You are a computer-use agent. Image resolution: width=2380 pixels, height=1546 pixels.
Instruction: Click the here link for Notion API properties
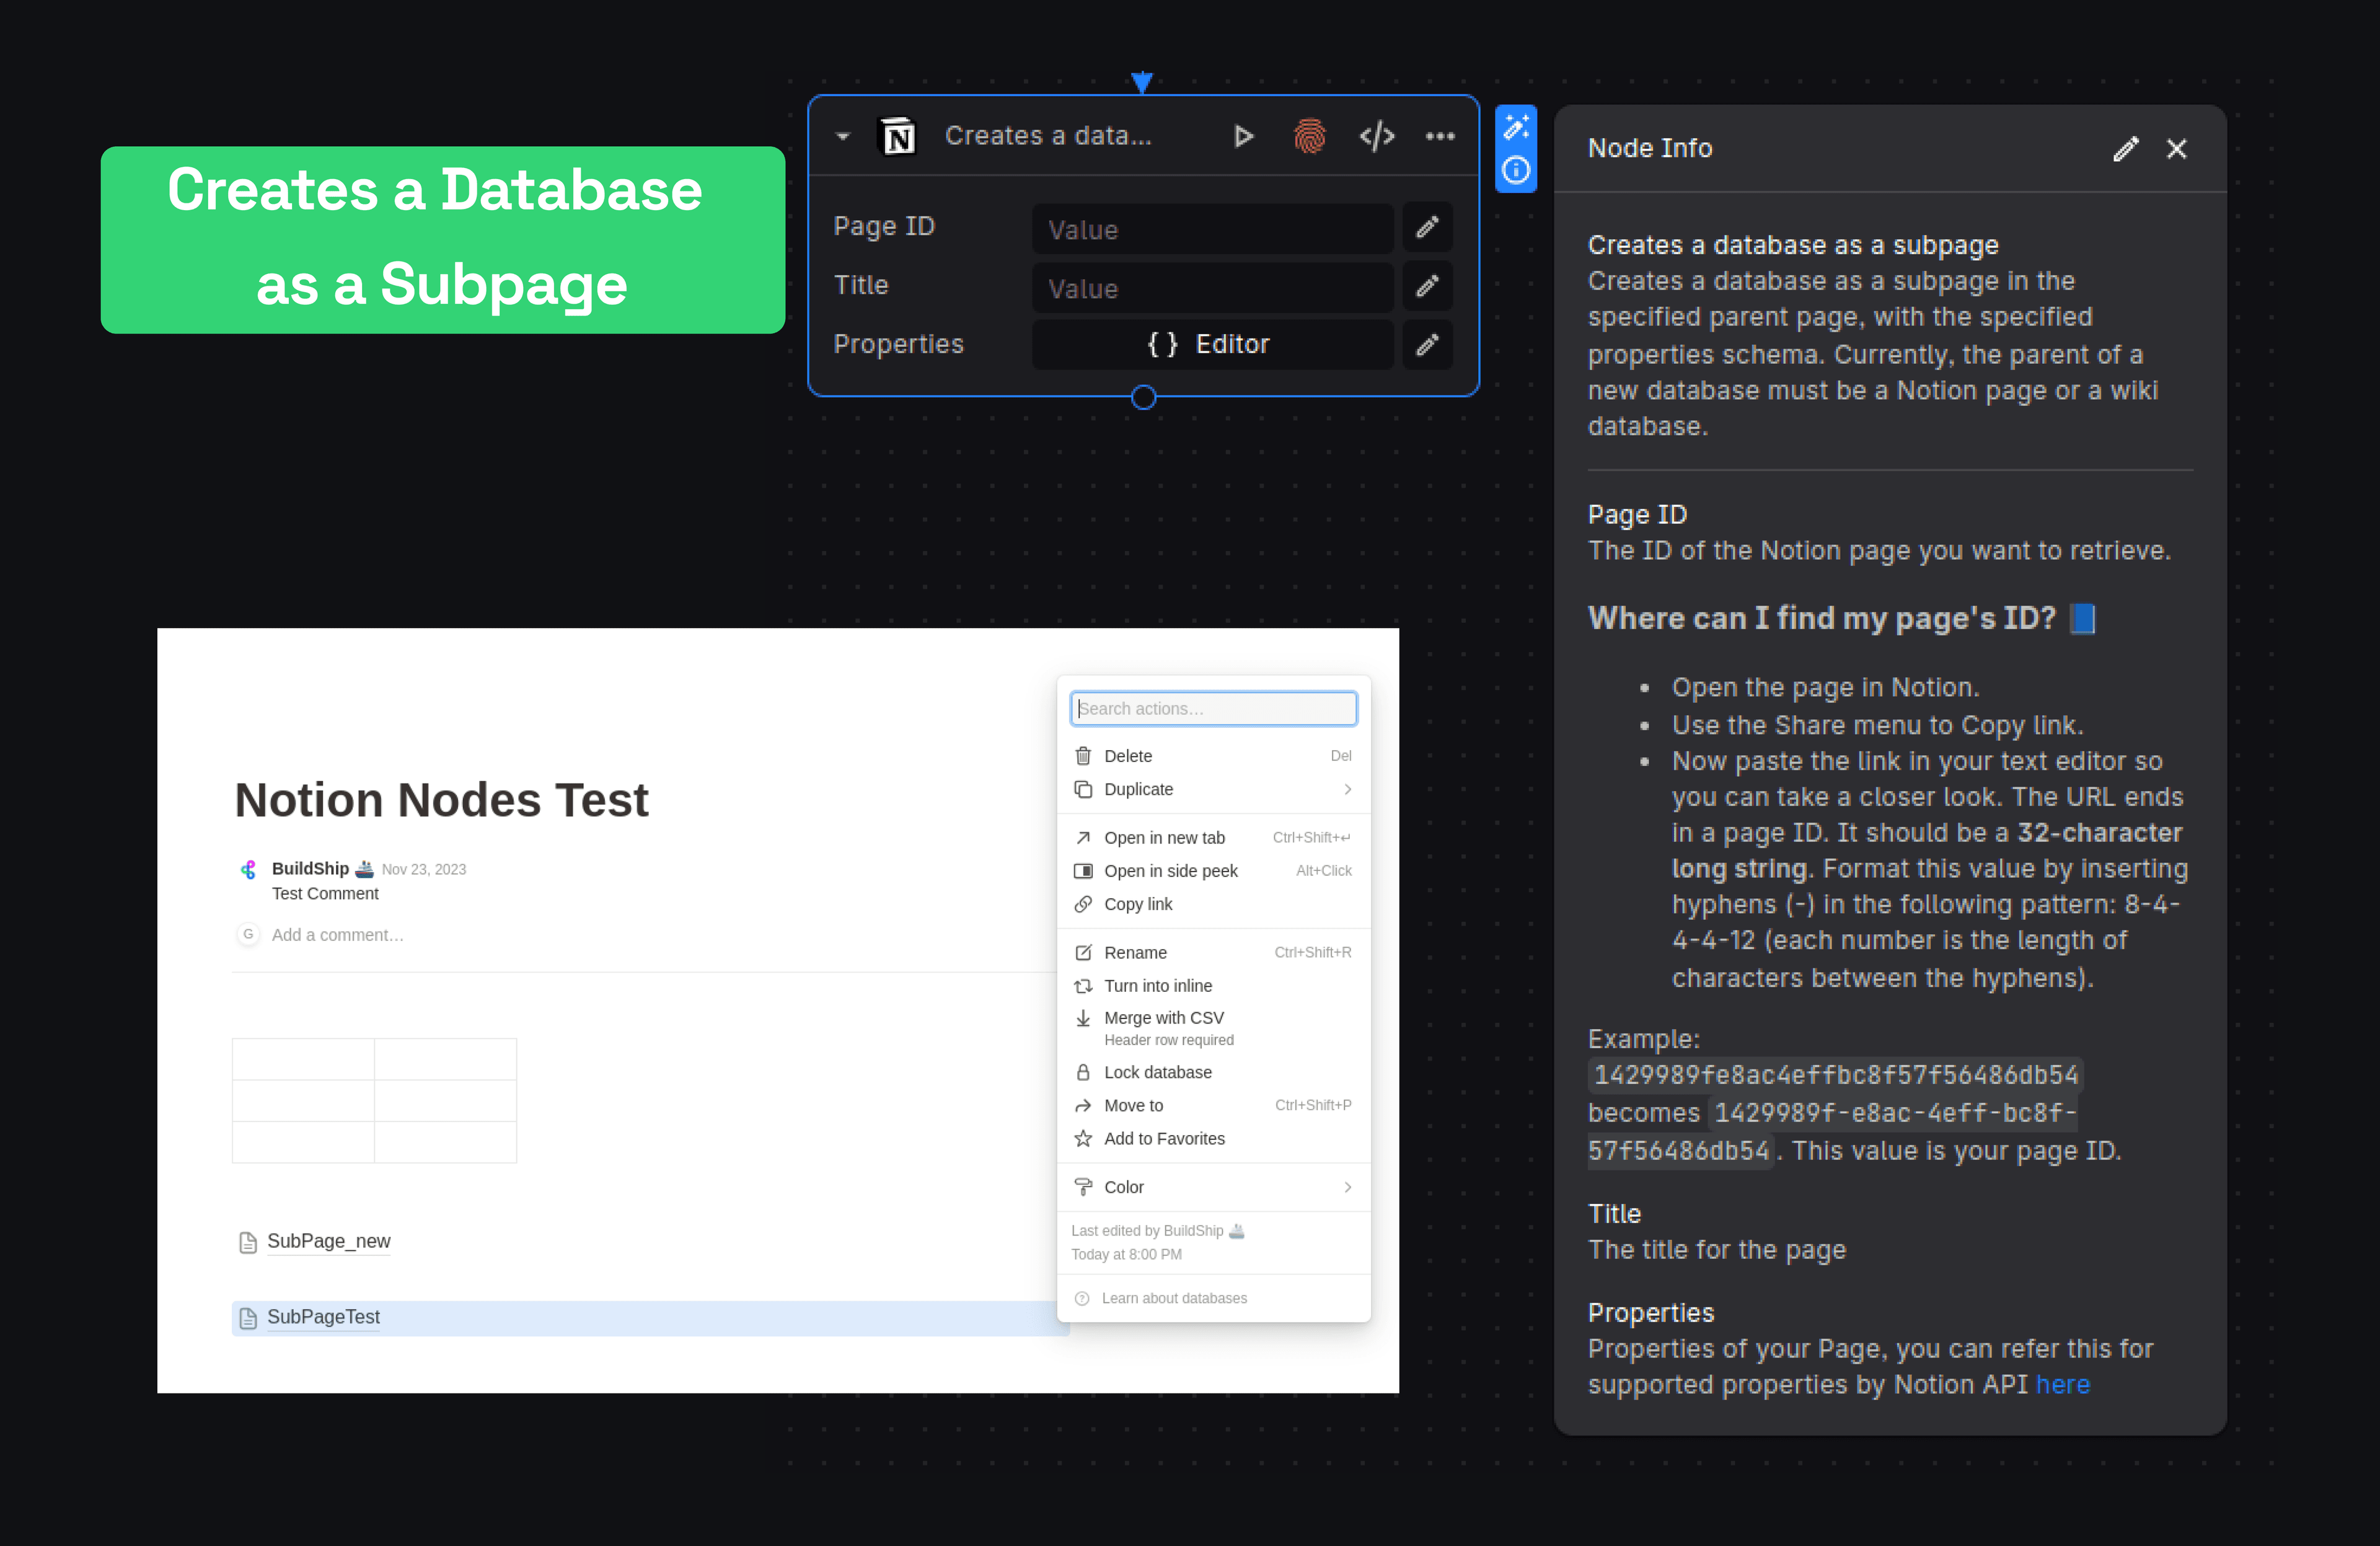[x=2063, y=1384]
